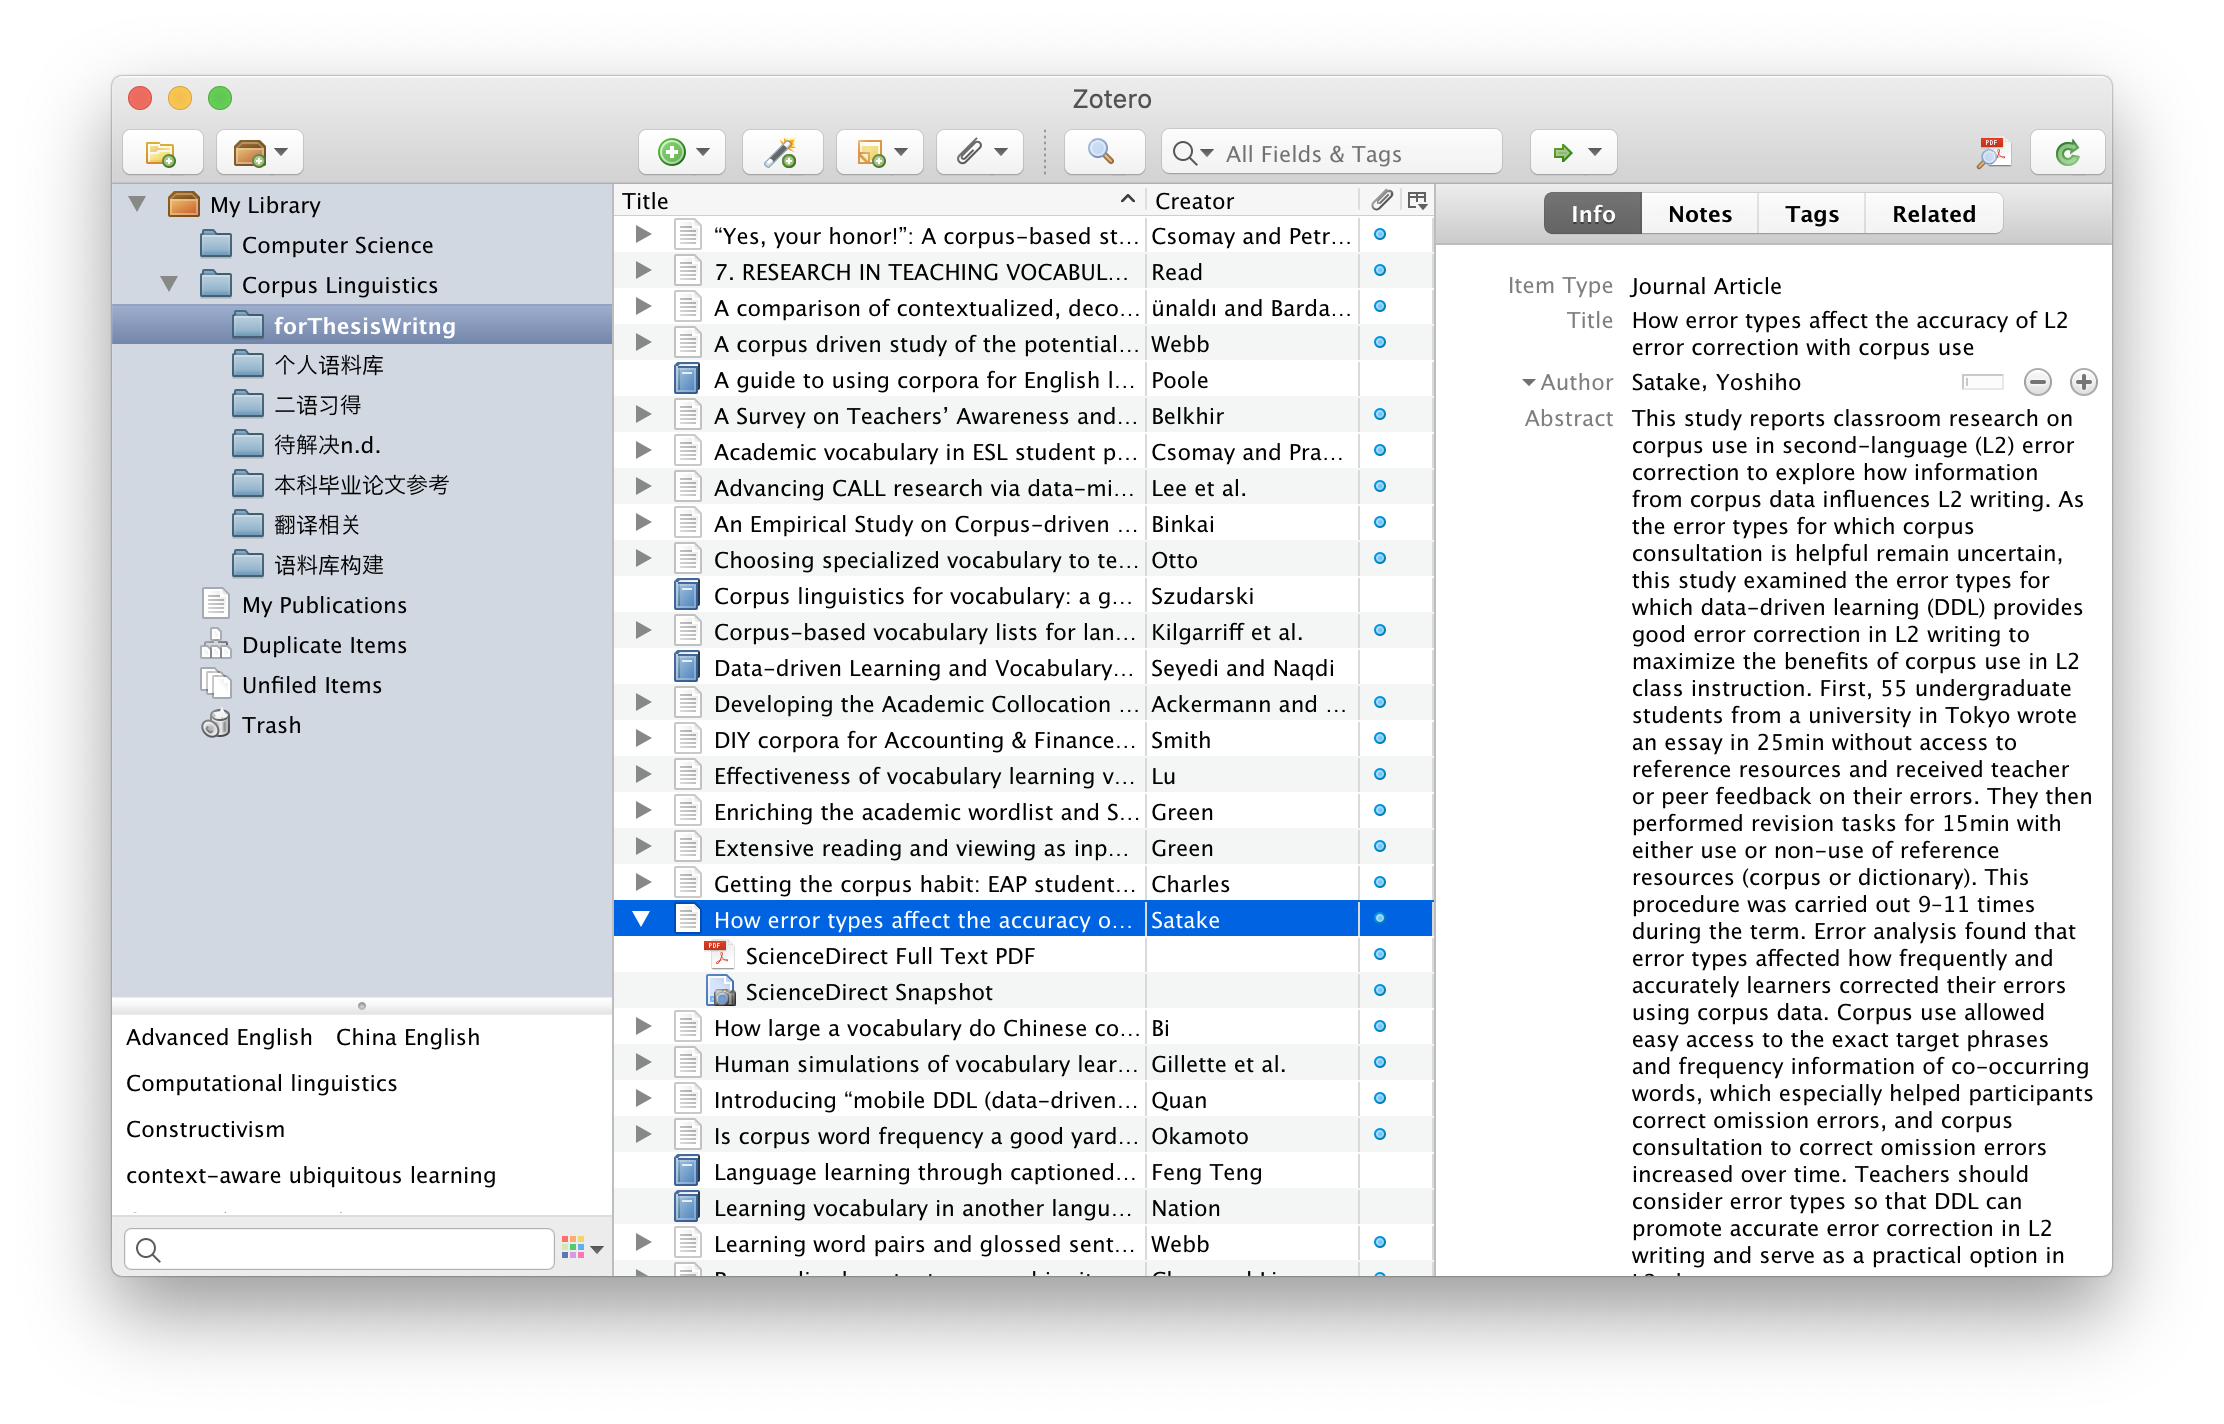Collapse the Corpus Linguistics collection
The height and width of the screenshot is (1424, 2224).
pyautogui.click(x=169, y=285)
